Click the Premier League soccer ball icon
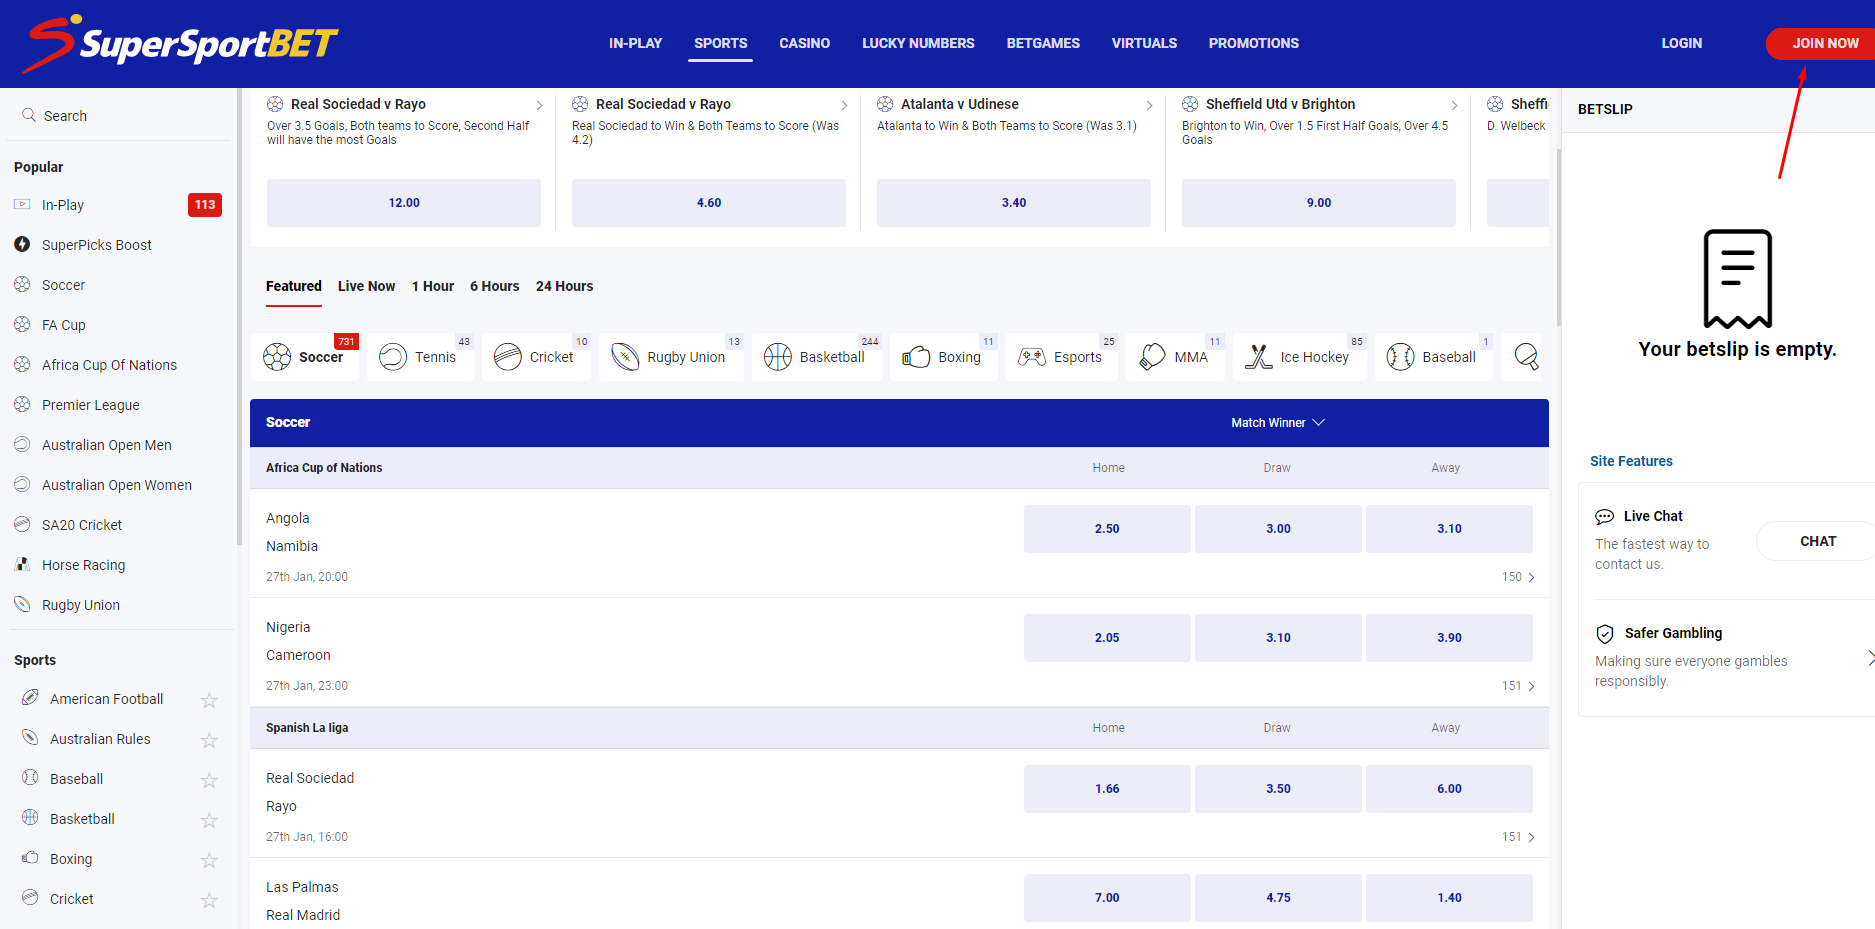1875x929 pixels. [22, 404]
